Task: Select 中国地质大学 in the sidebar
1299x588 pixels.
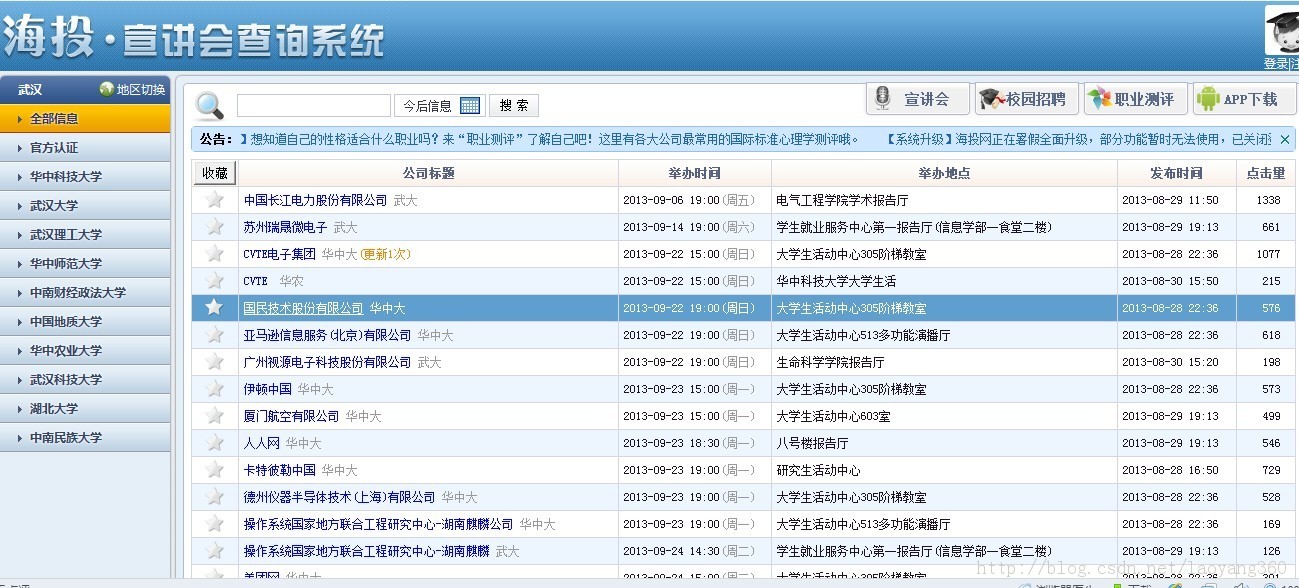Action: click(85, 321)
